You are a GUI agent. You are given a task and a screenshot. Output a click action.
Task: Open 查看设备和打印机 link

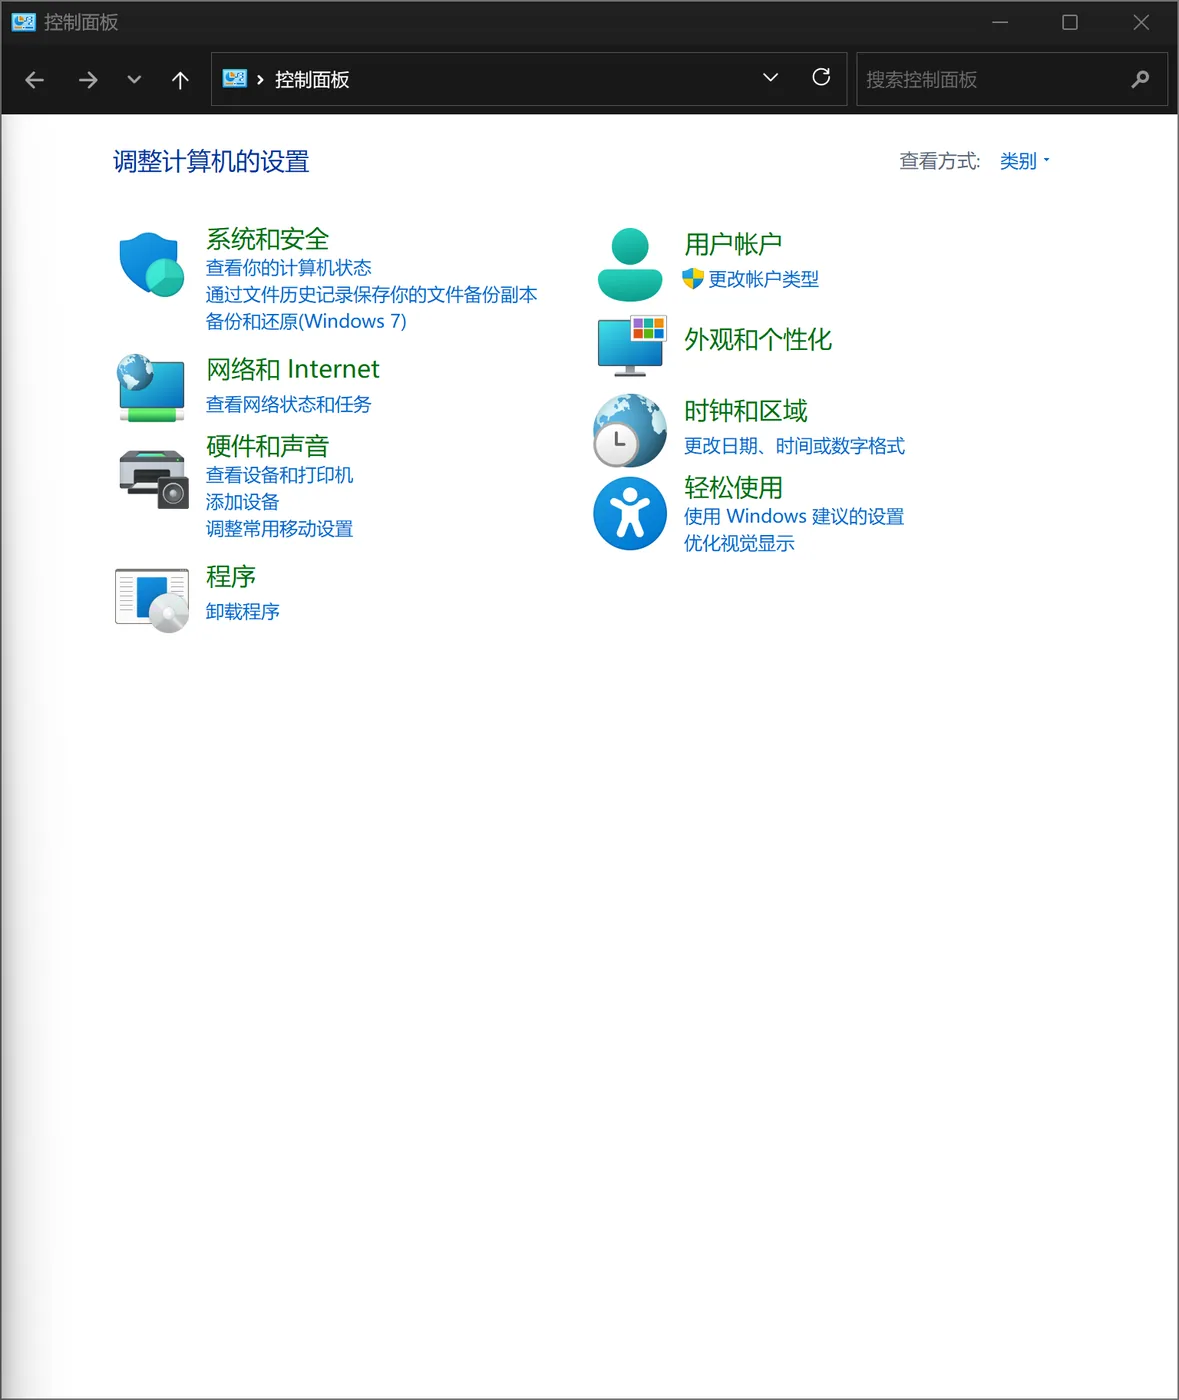coord(279,475)
